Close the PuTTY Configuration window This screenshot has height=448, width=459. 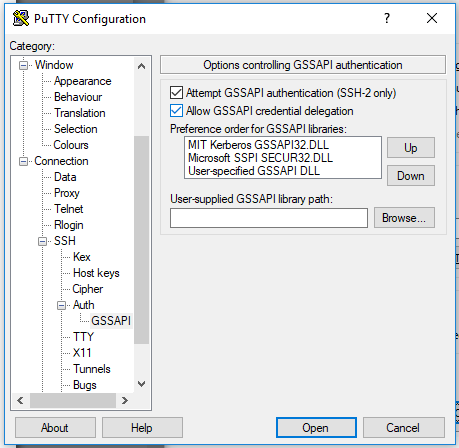click(x=432, y=18)
